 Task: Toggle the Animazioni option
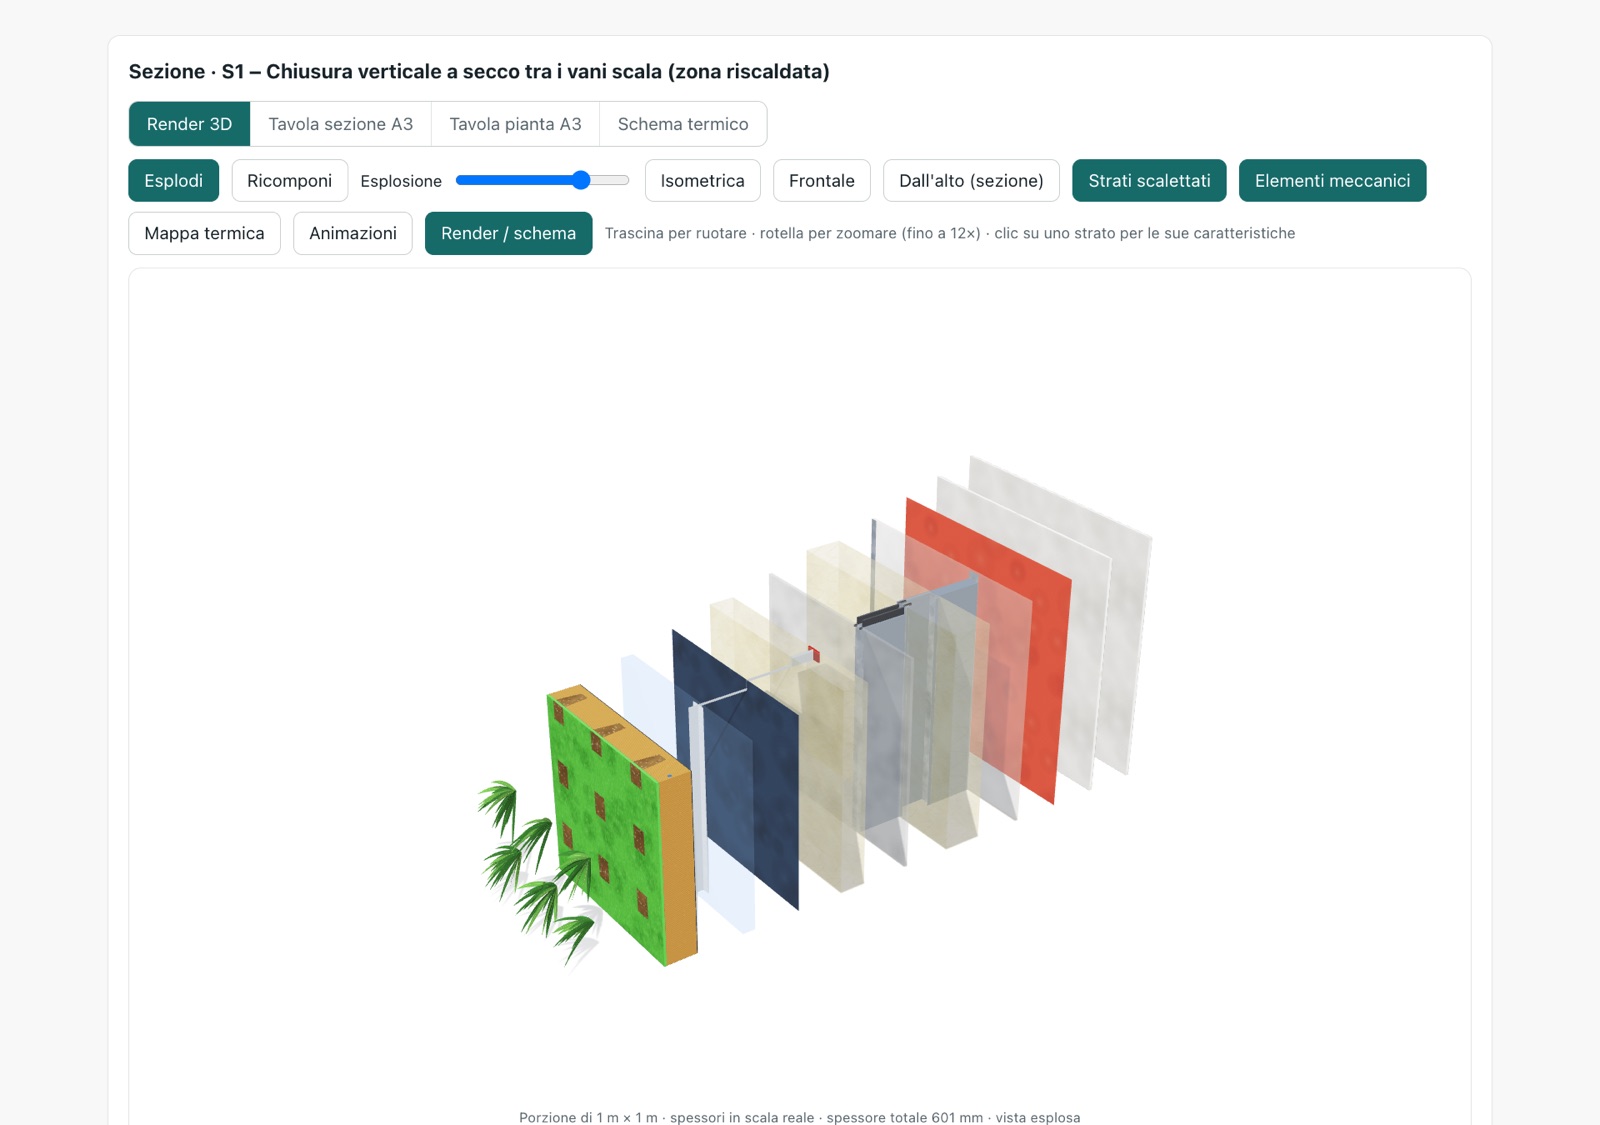point(353,233)
